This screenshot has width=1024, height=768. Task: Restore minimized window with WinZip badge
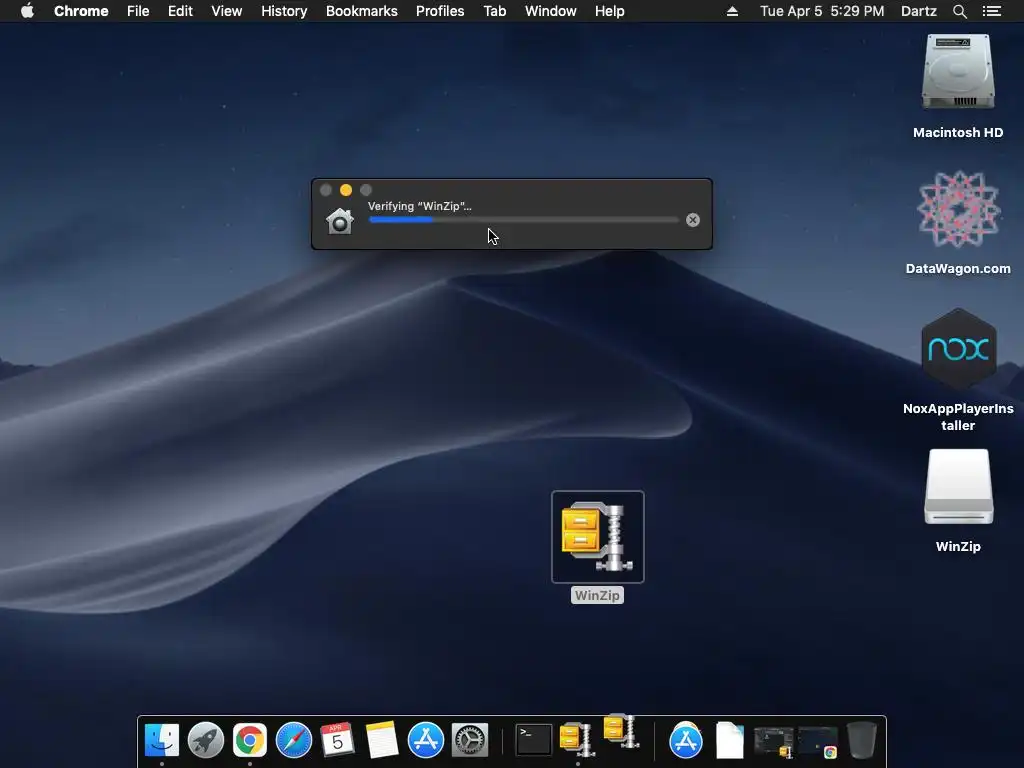(773, 742)
